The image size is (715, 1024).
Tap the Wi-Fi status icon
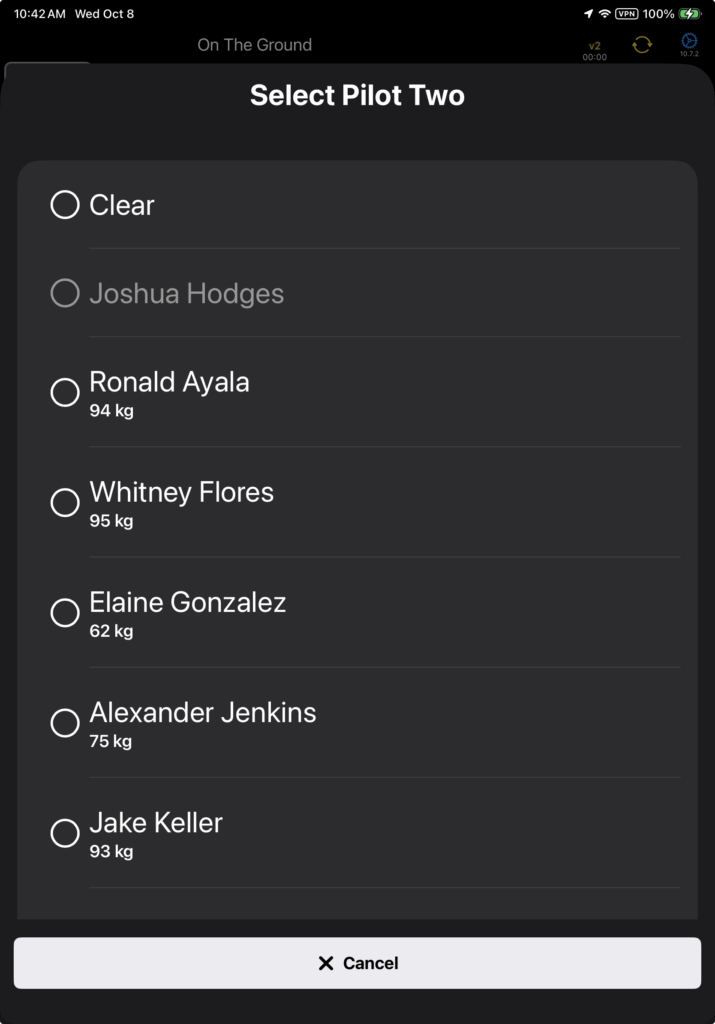click(x=605, y=14)
